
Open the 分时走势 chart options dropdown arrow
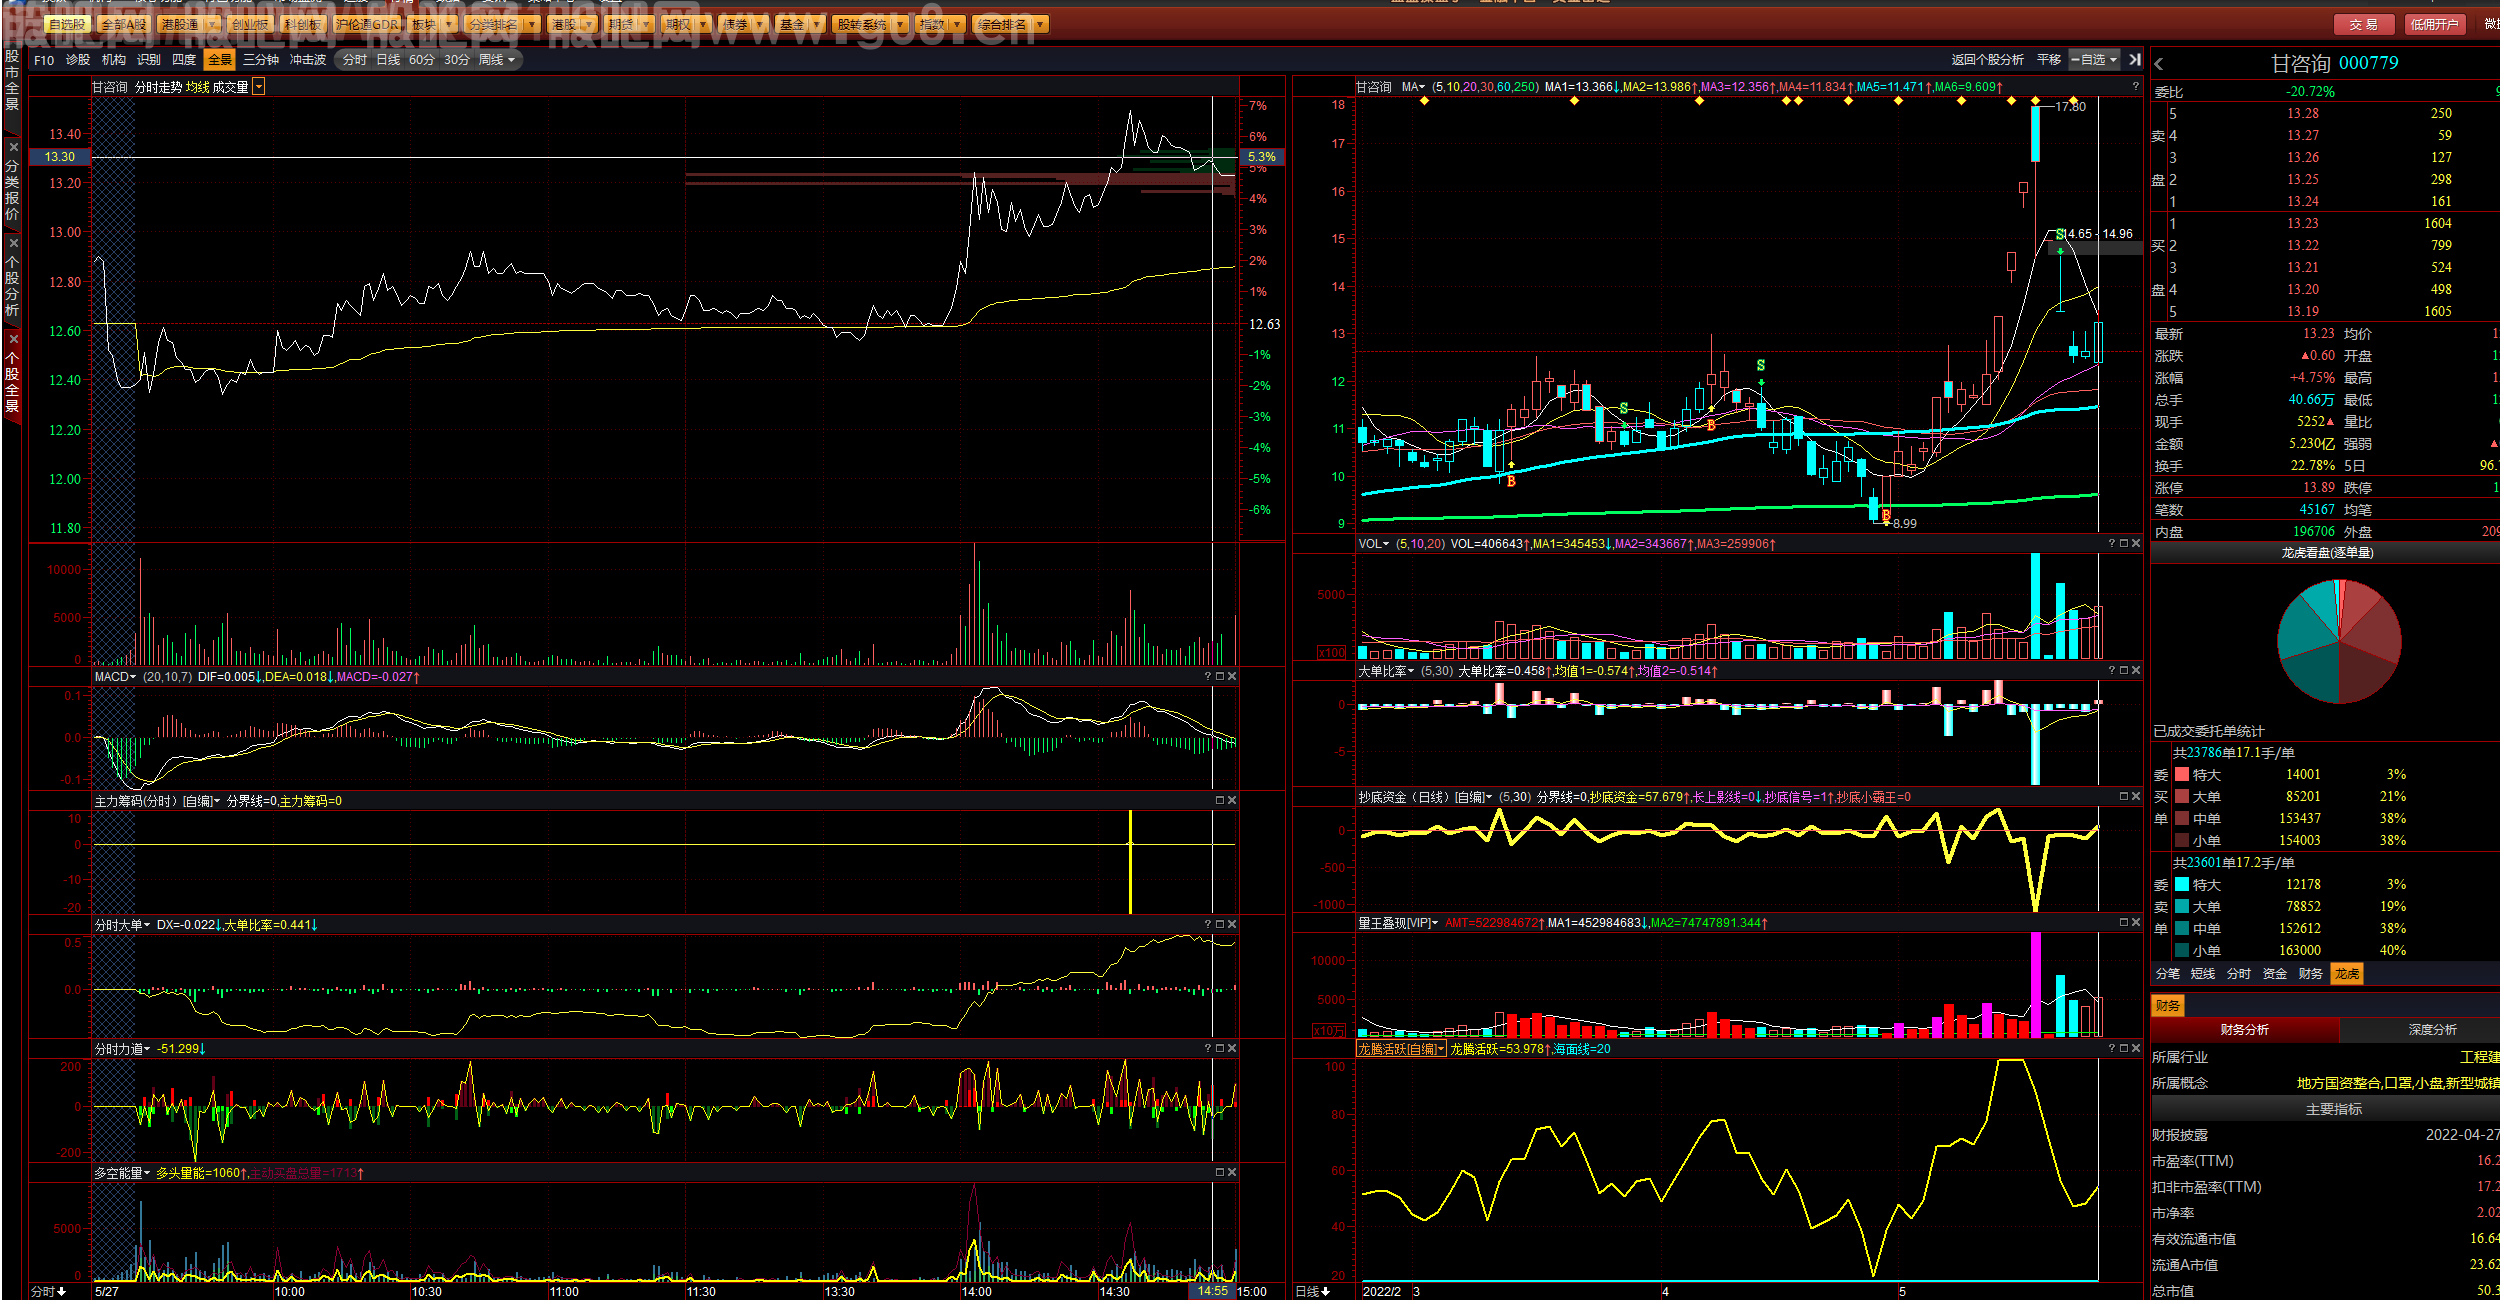tap(259, 87)
